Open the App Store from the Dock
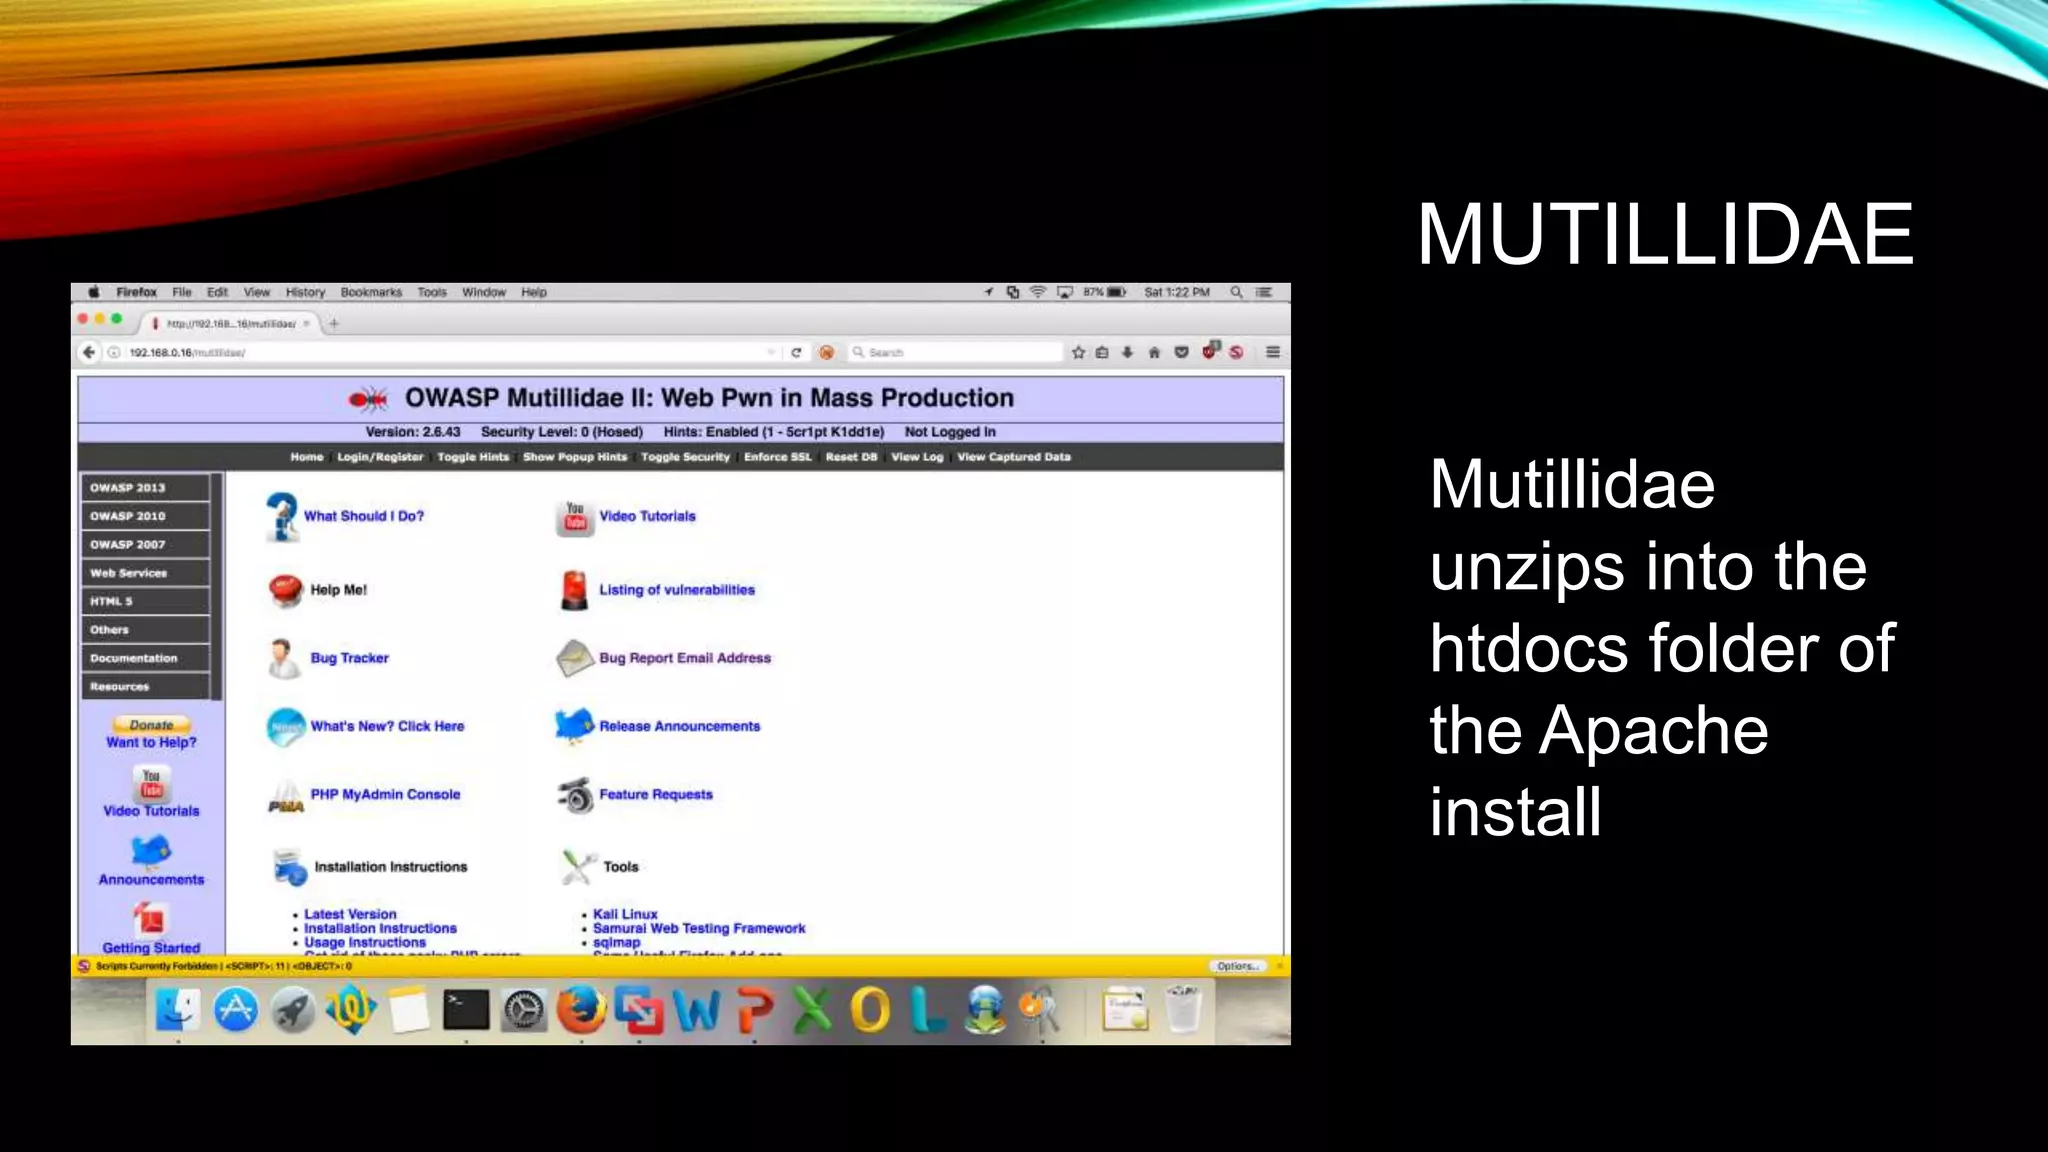2048x1152 pixels. [x=236, y=1010]
